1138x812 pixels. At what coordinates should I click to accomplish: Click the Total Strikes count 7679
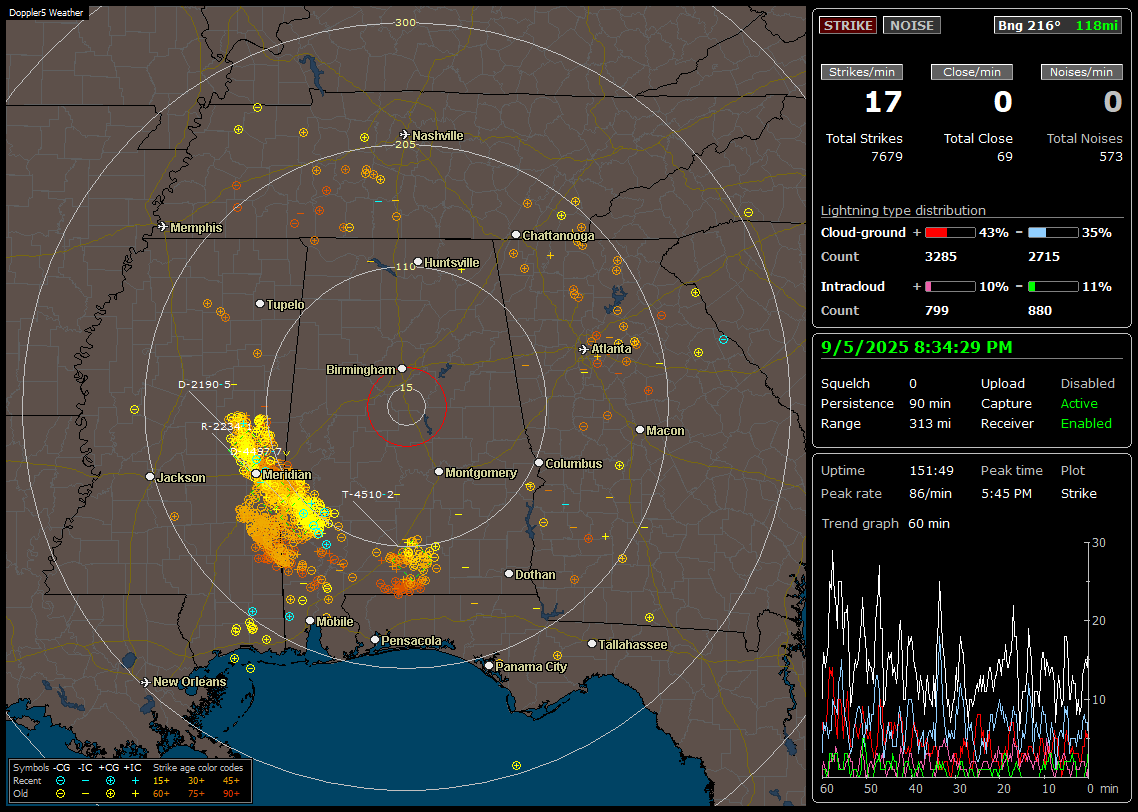click(886, 157)
